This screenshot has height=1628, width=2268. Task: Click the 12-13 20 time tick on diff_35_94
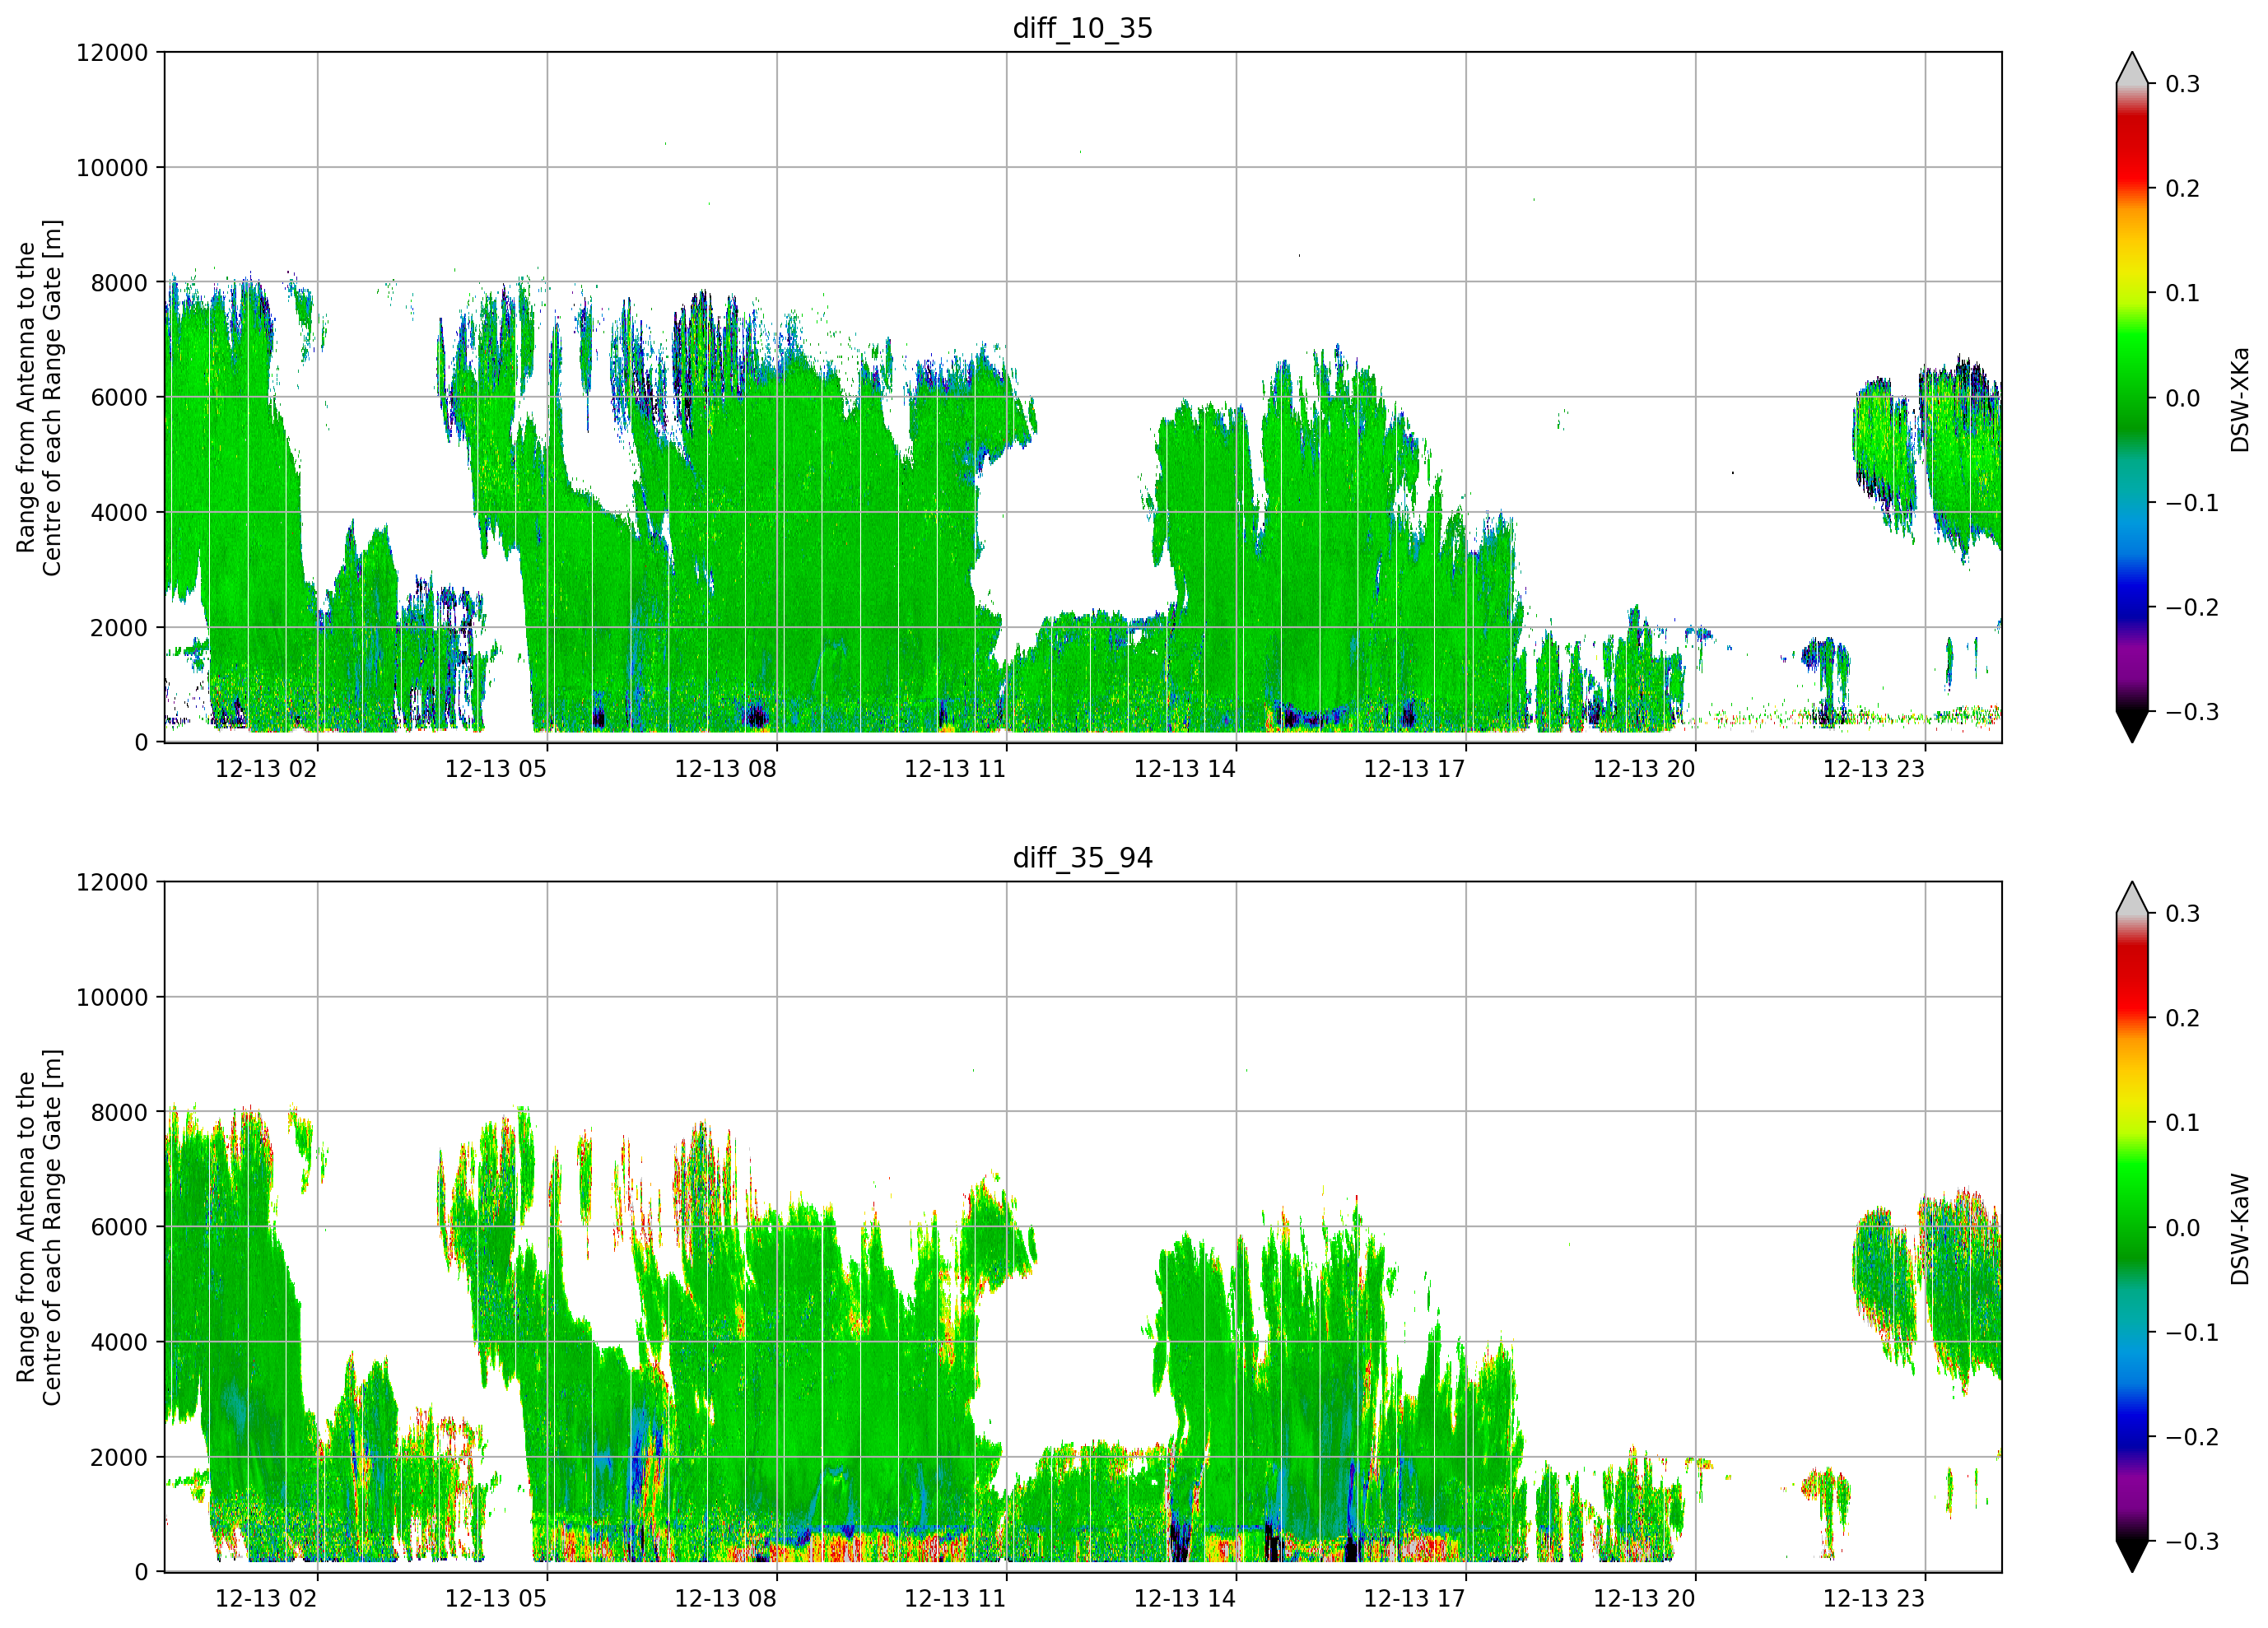[1644, 1599]
